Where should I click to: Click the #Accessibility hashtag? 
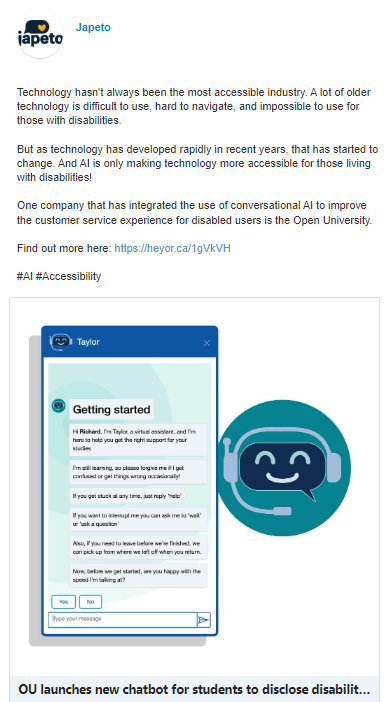[x=69, y=276]
